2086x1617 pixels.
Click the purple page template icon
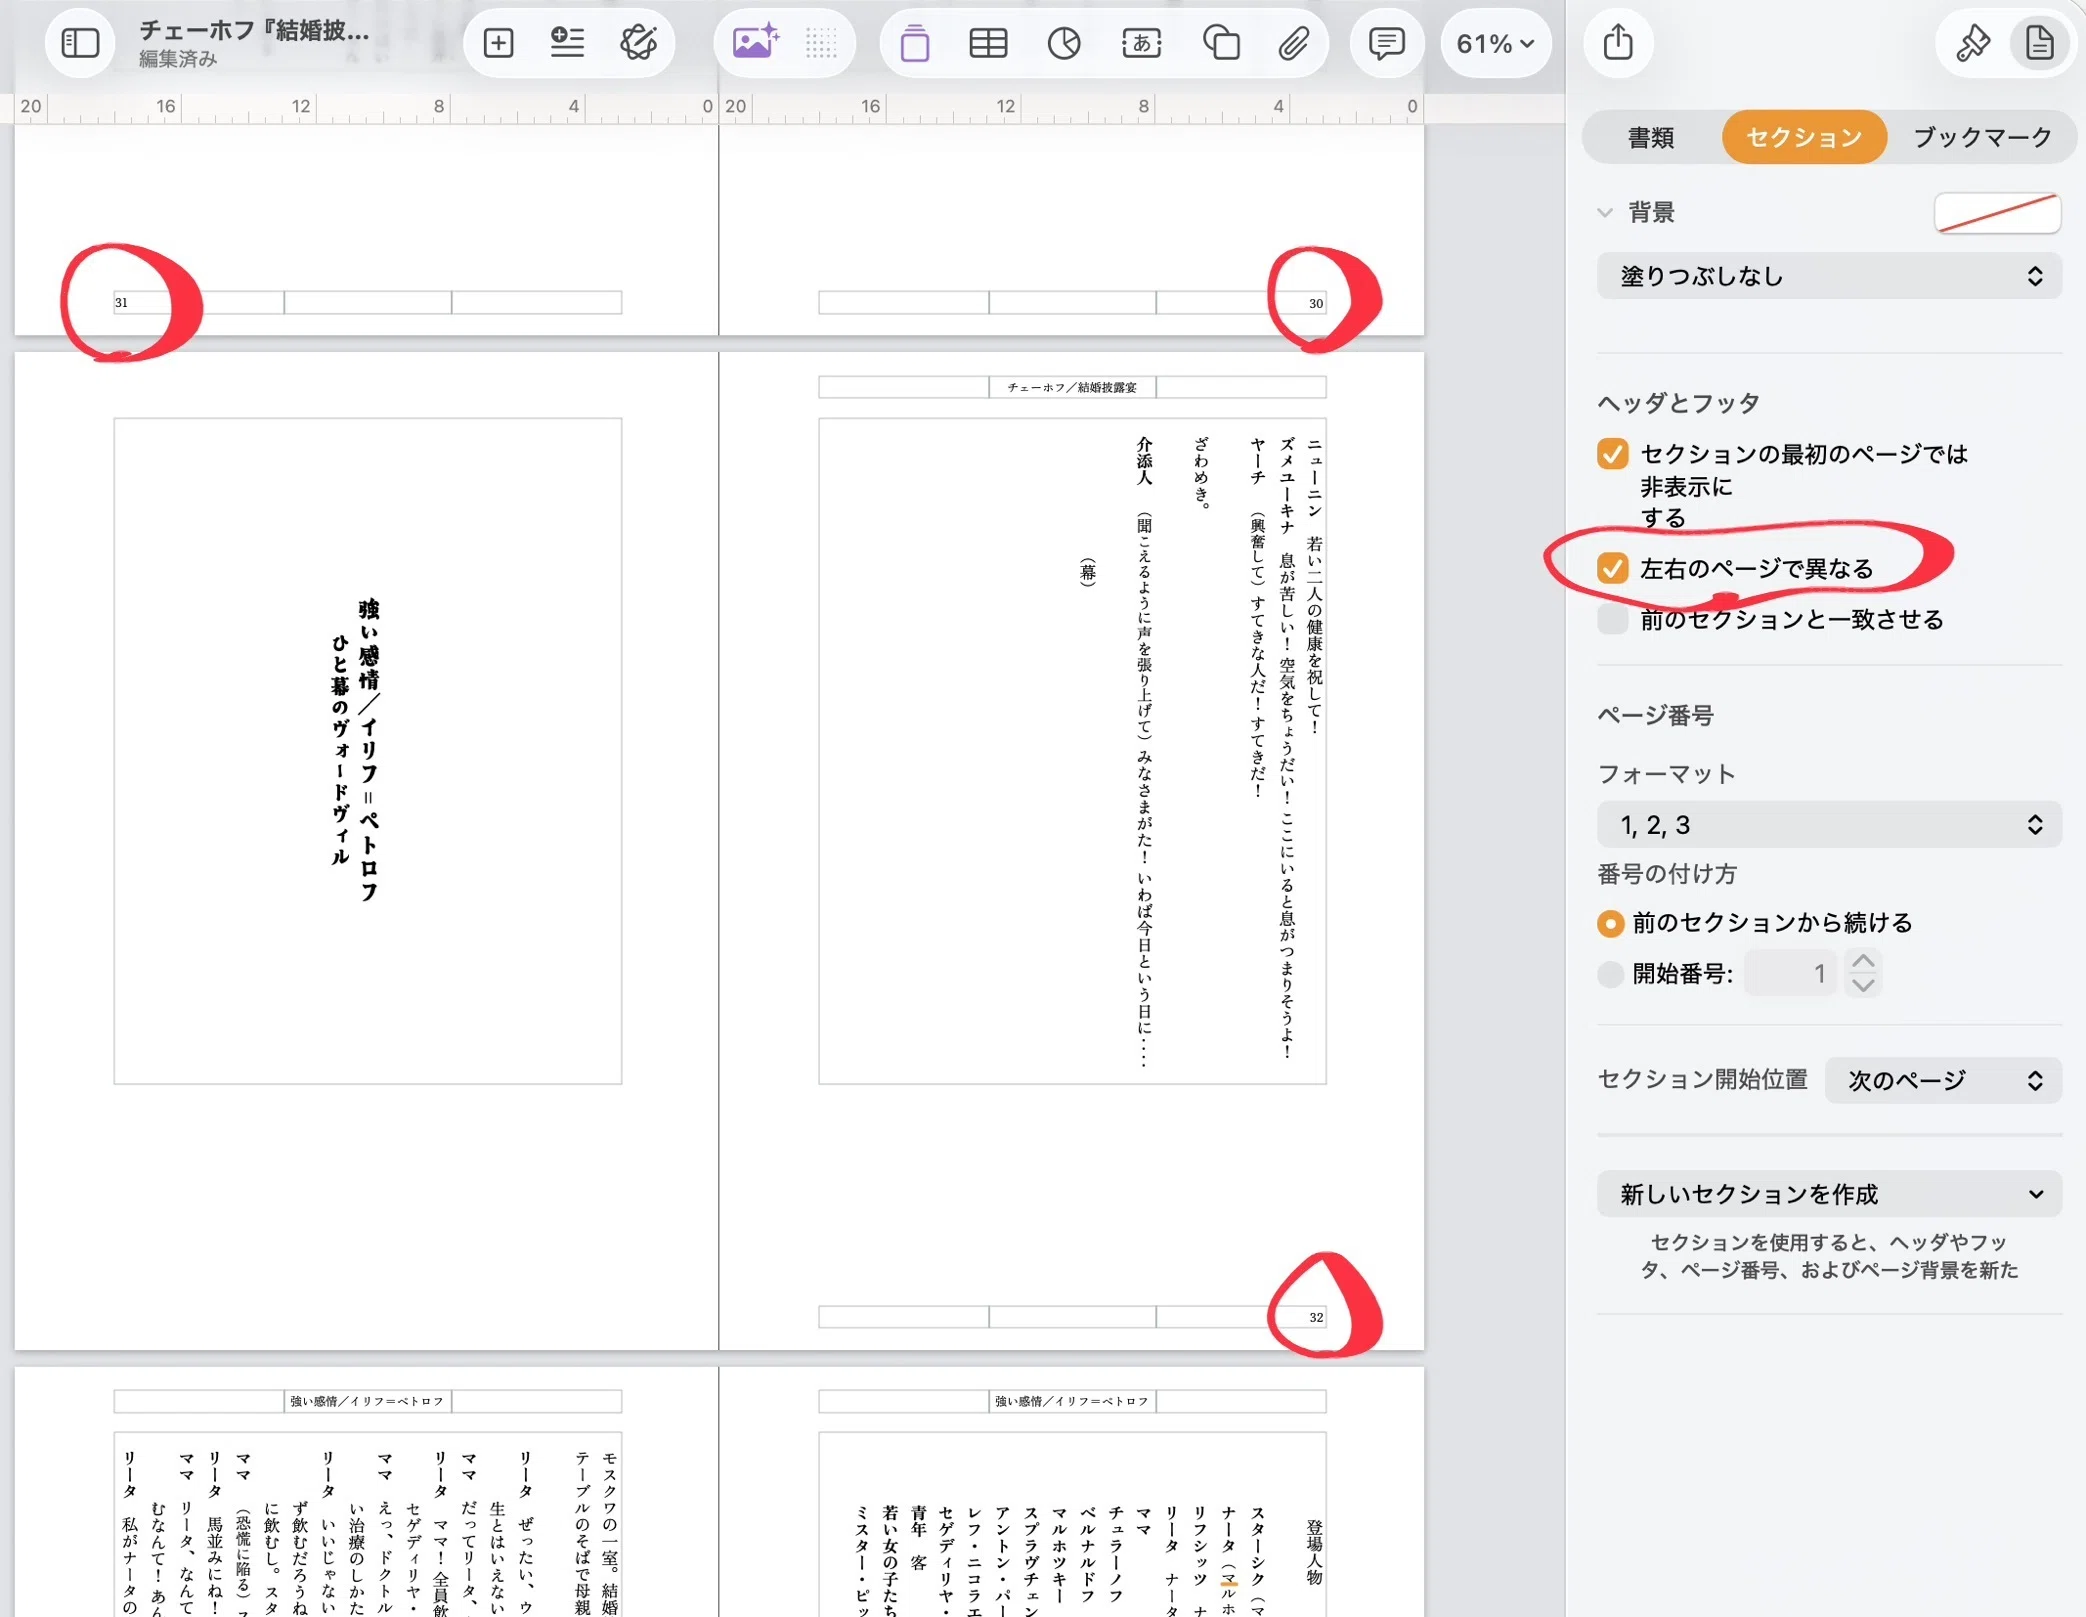(914, 43)
